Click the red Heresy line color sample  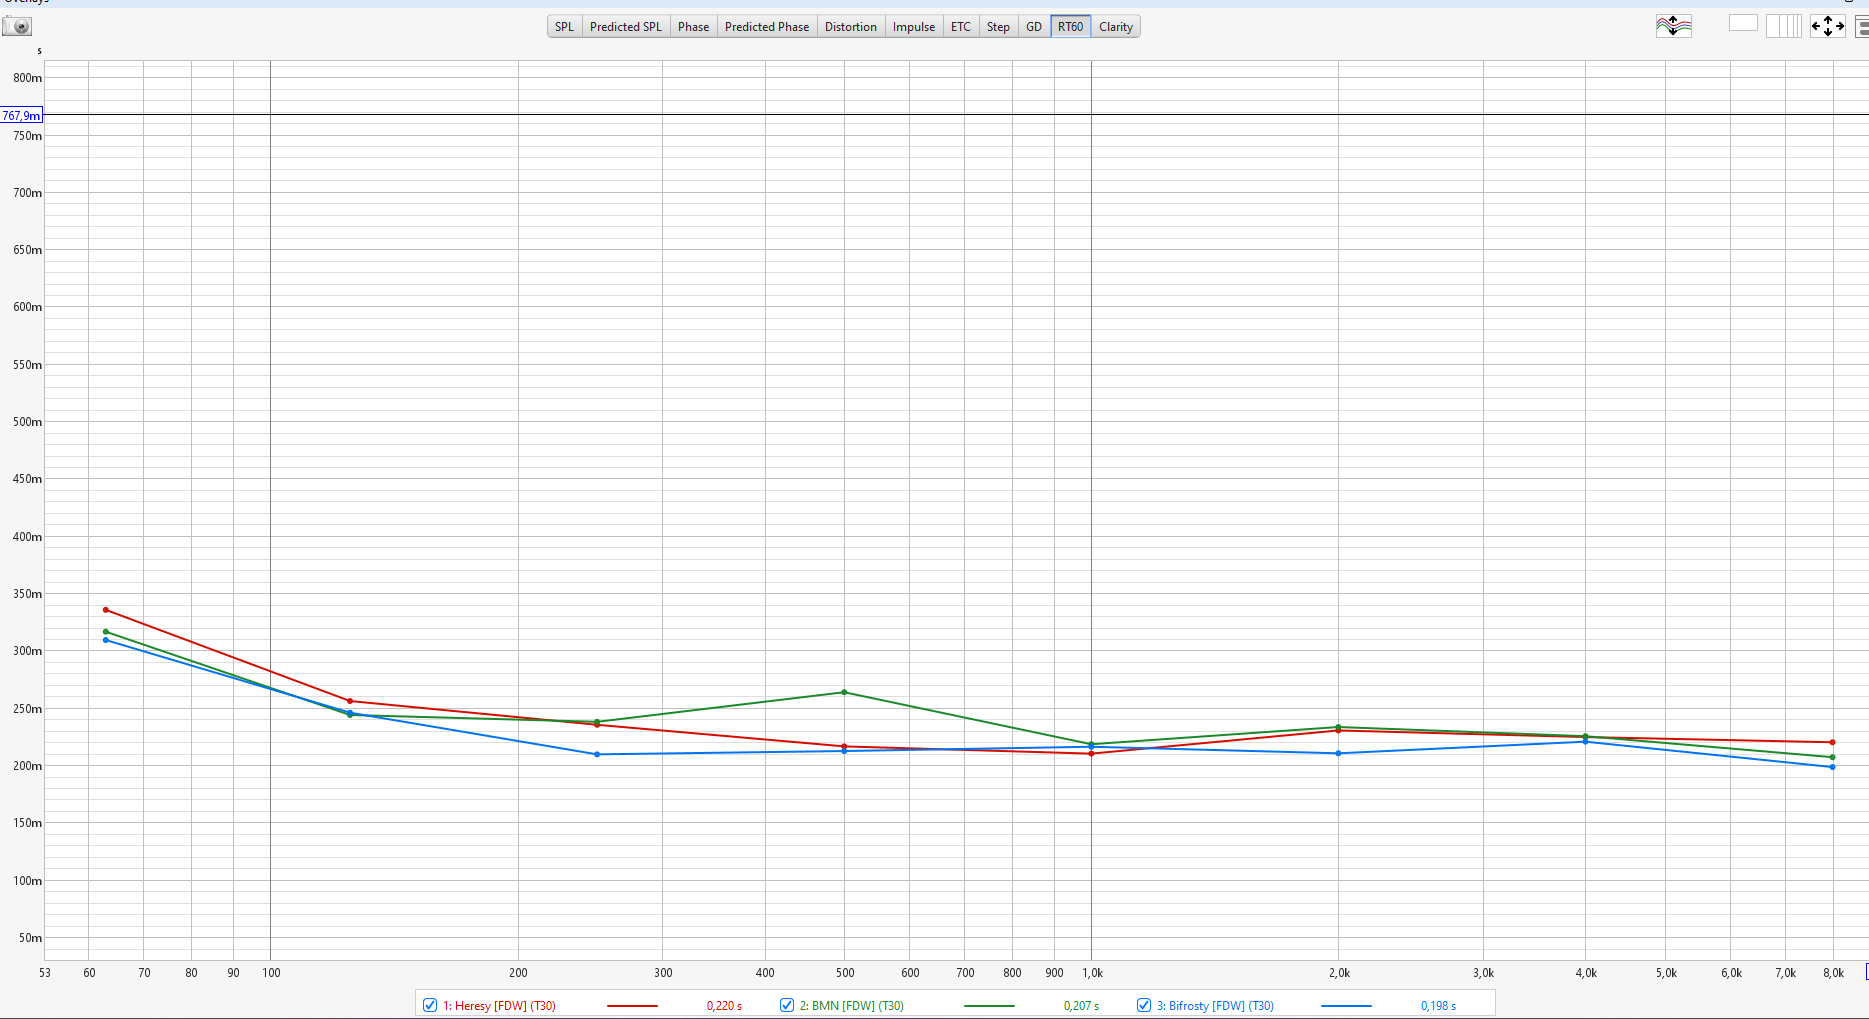pos(632,1006)
